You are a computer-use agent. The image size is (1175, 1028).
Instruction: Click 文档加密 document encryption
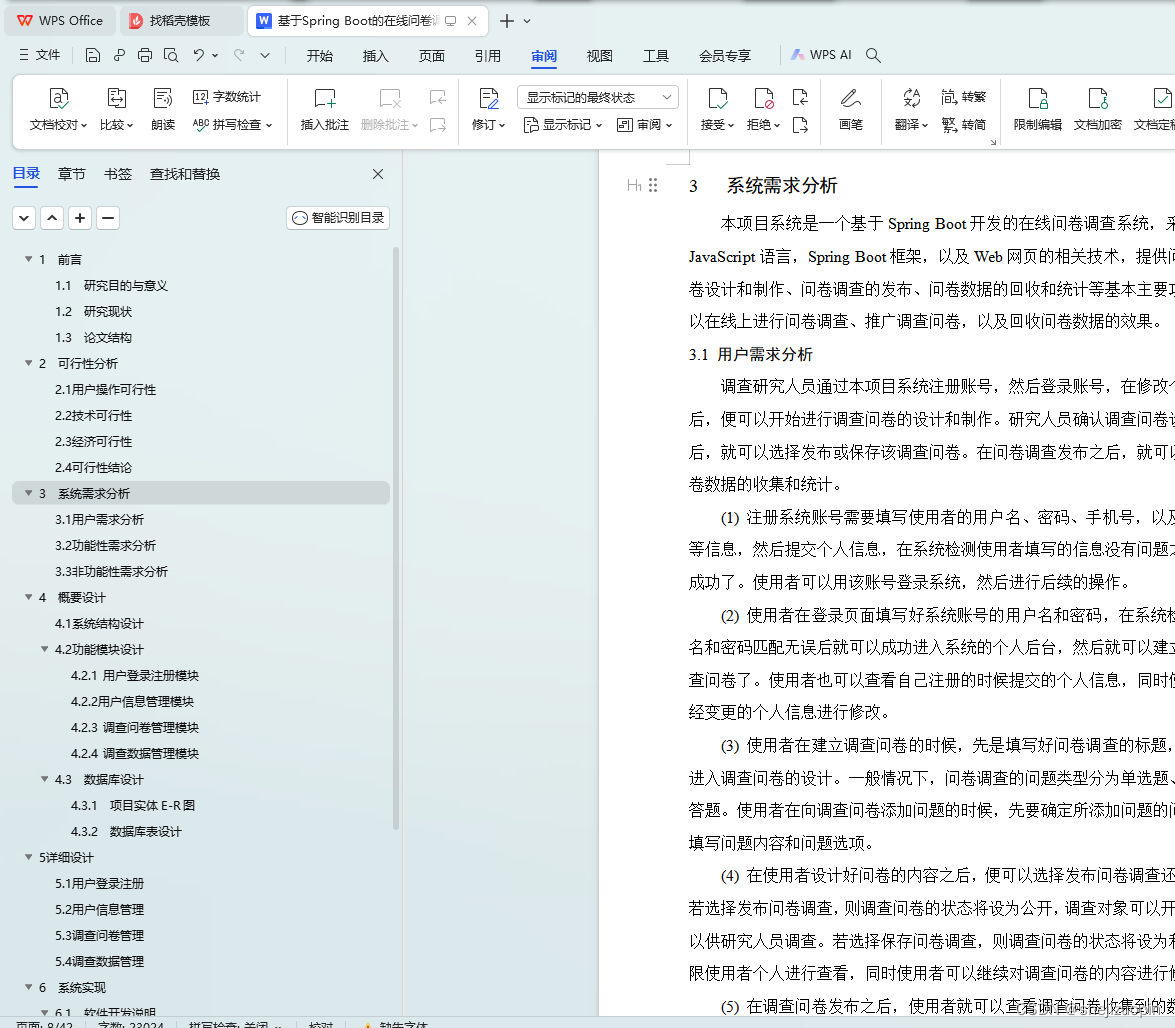tap(1097, 109)
